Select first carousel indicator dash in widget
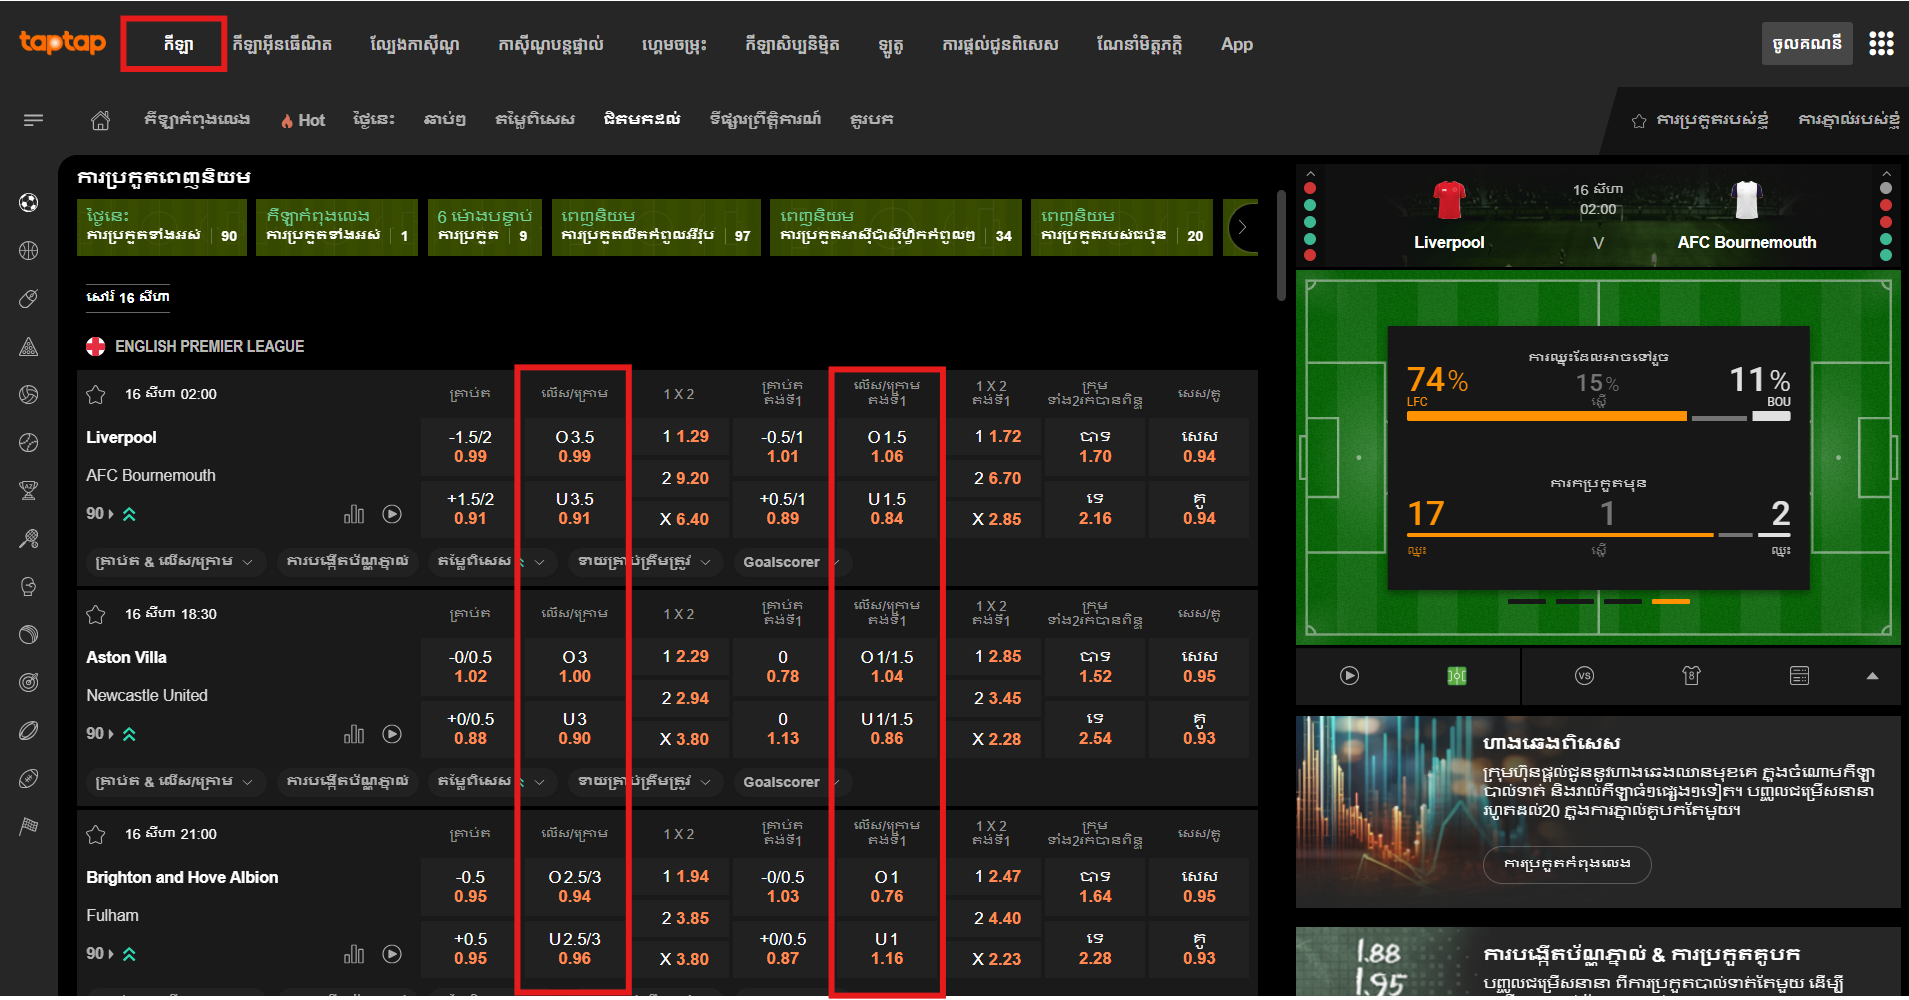The image size is (1909, 1000). tap(1526, 601)
